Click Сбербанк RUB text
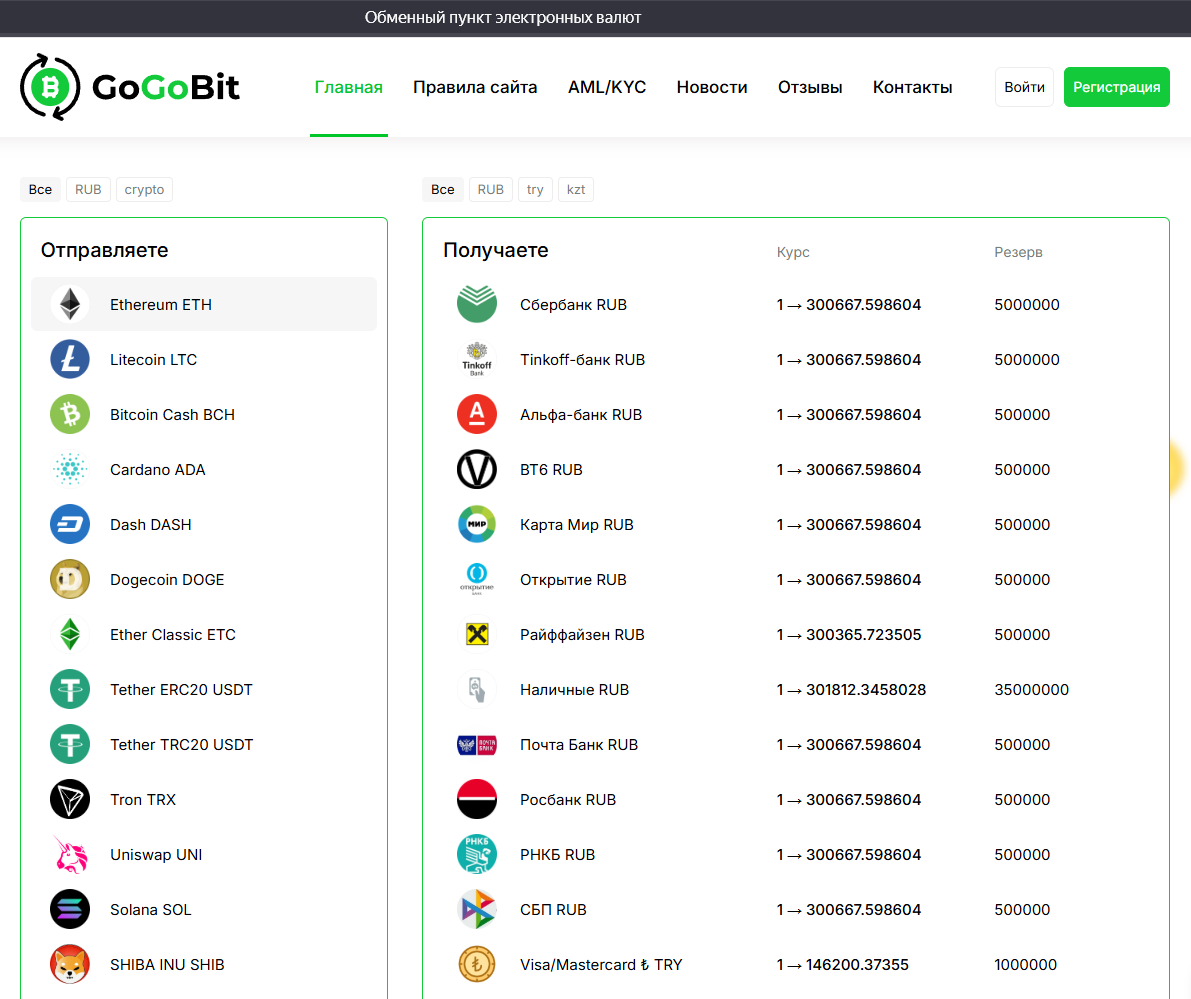 coord(573,305)
